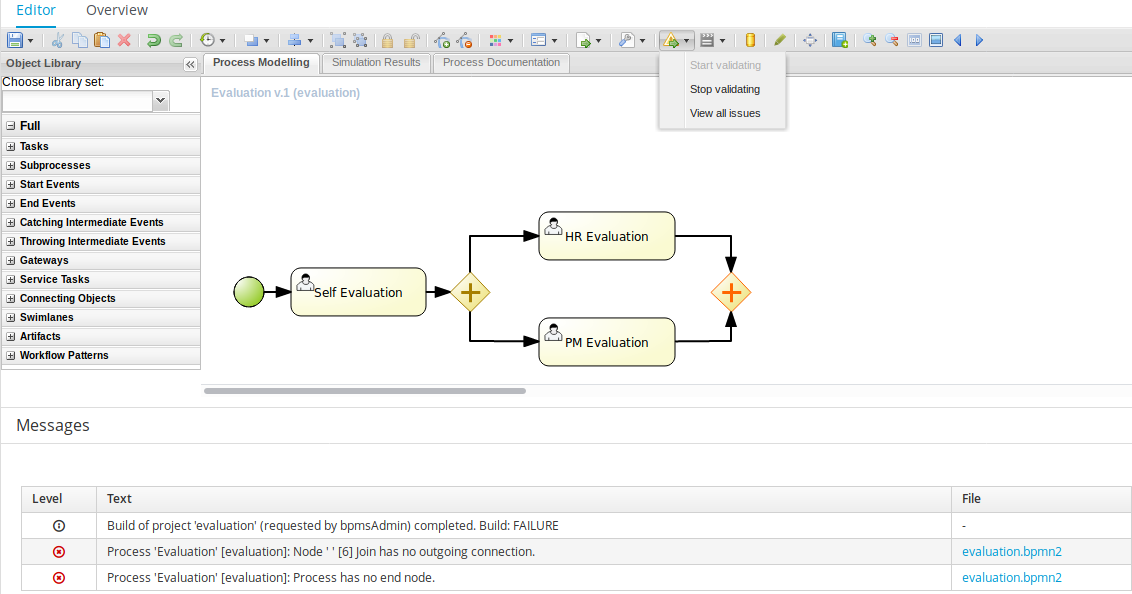Expand the Tasks group
Screen dimensions: 1132x594
click(11, 147)
